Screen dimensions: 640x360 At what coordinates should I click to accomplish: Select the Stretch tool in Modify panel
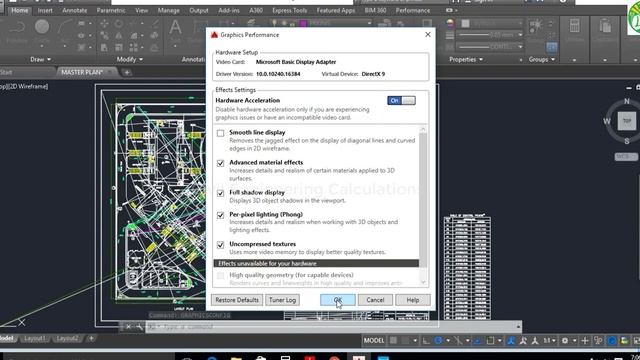[104, 48]
